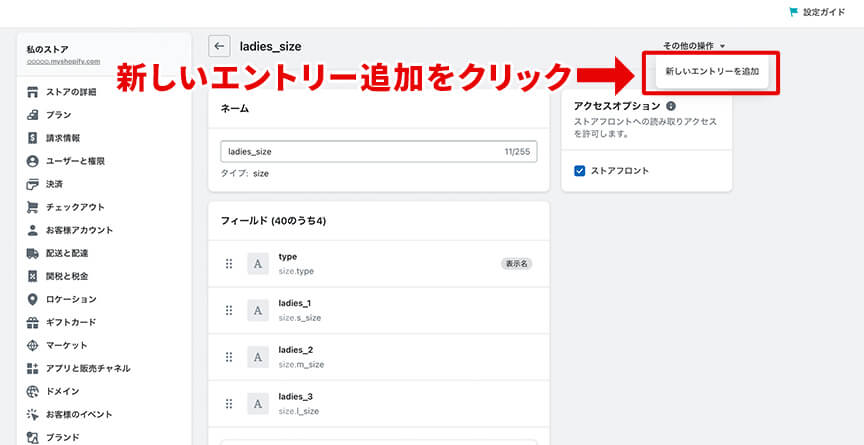The width and height of the screenshot is (864, 445).
Task: Click the ネーム section heading
Action: tap(235, 109)
